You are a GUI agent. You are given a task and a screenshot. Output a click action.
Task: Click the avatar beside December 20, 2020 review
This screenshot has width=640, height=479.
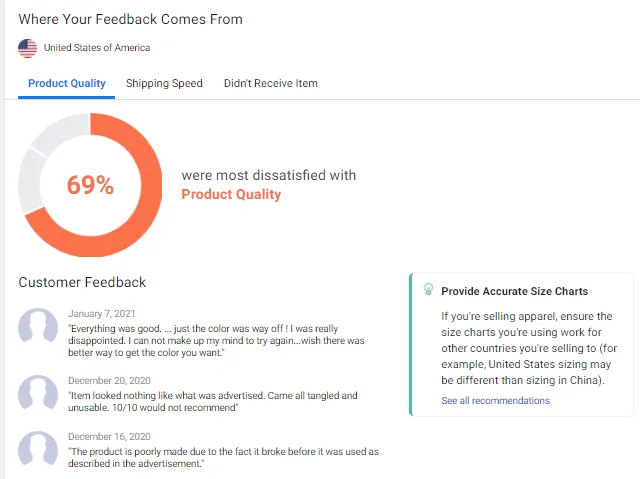coord(38,393)
